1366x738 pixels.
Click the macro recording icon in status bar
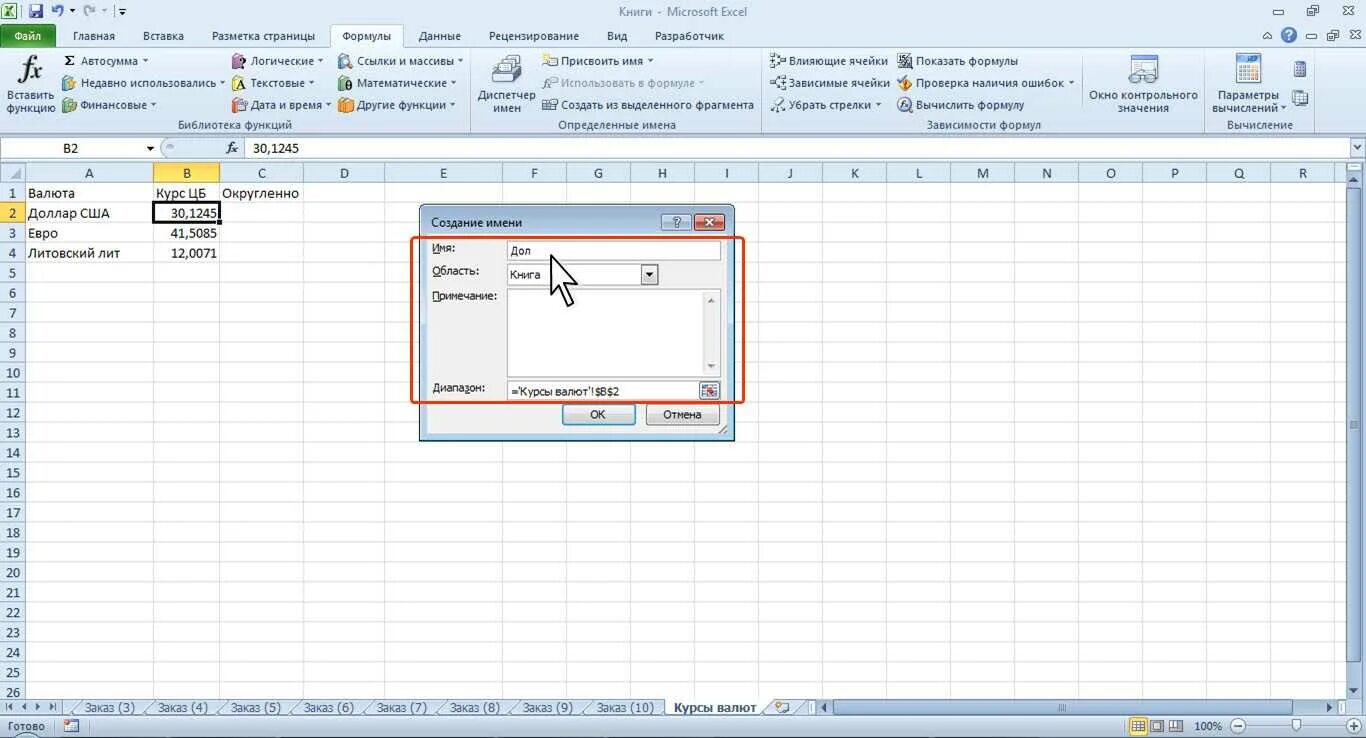tap(71, 726)
